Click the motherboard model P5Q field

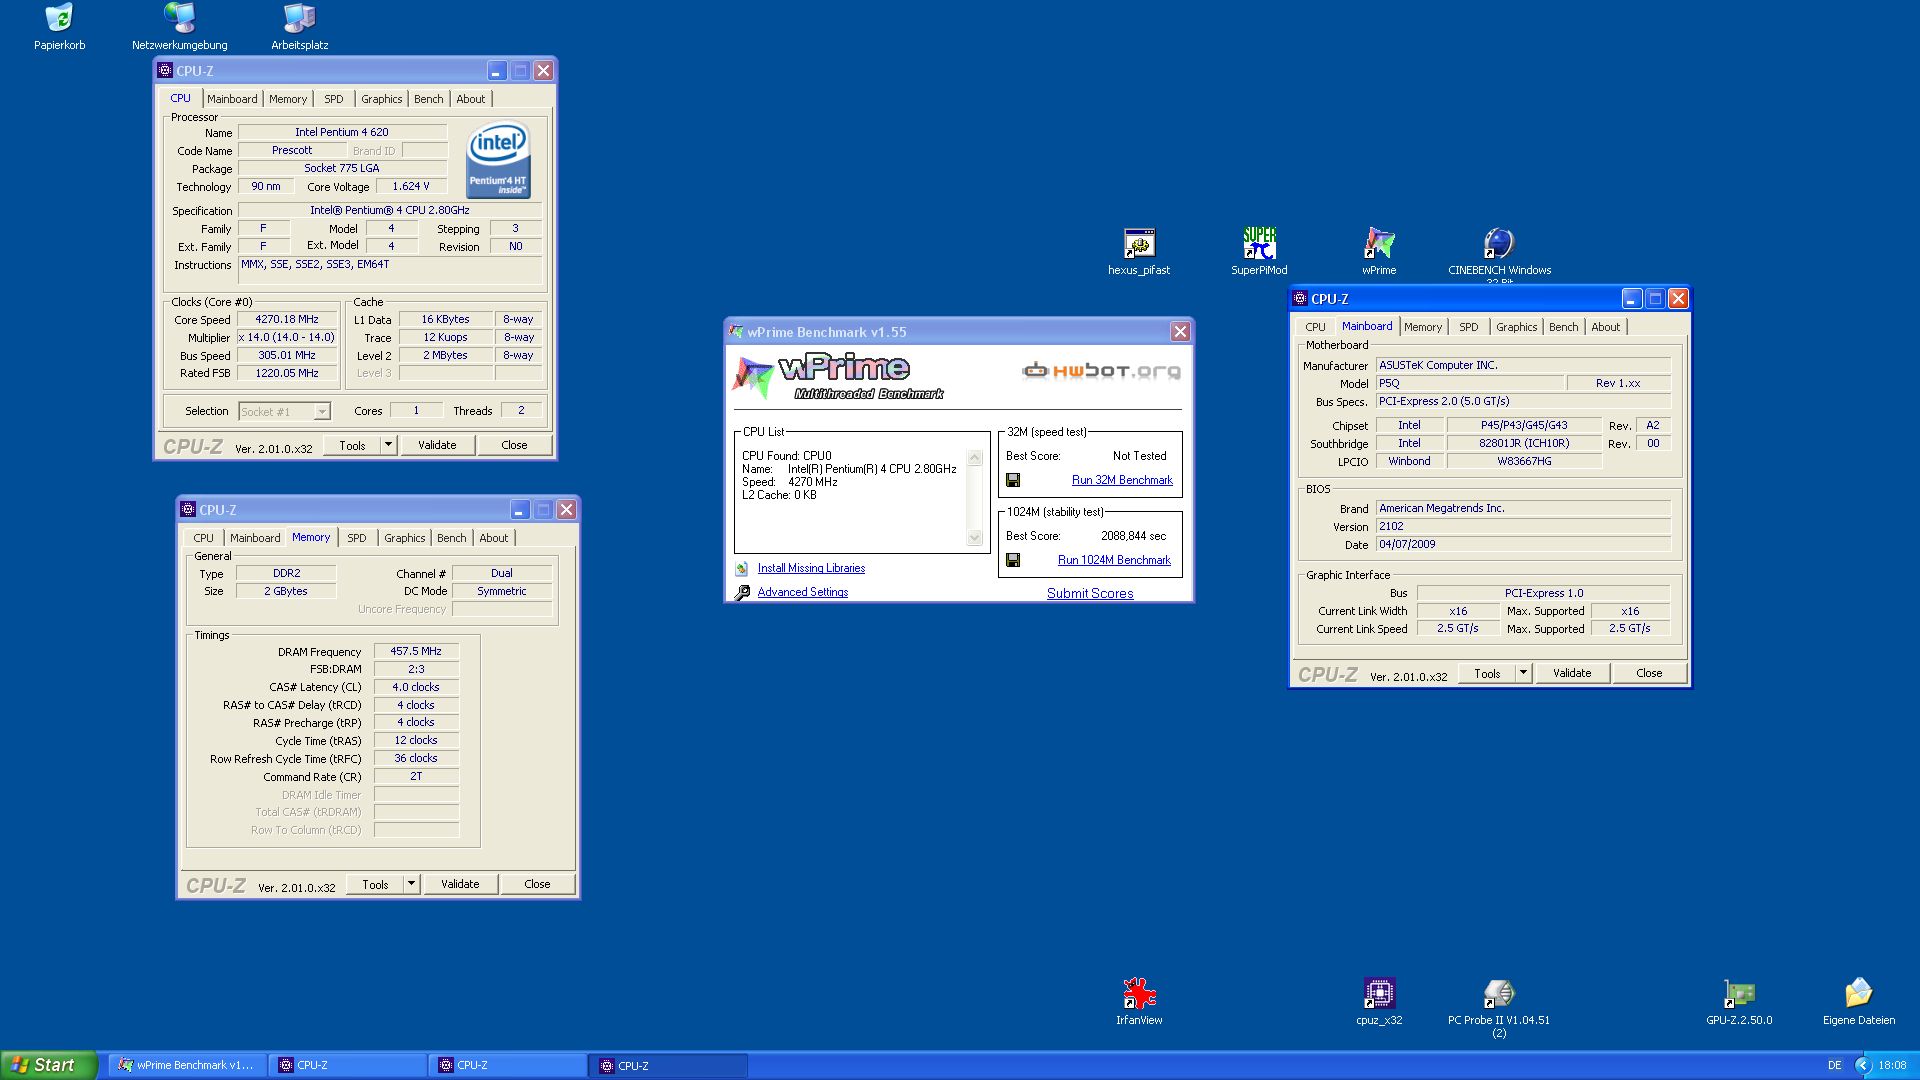[1470, 383]
